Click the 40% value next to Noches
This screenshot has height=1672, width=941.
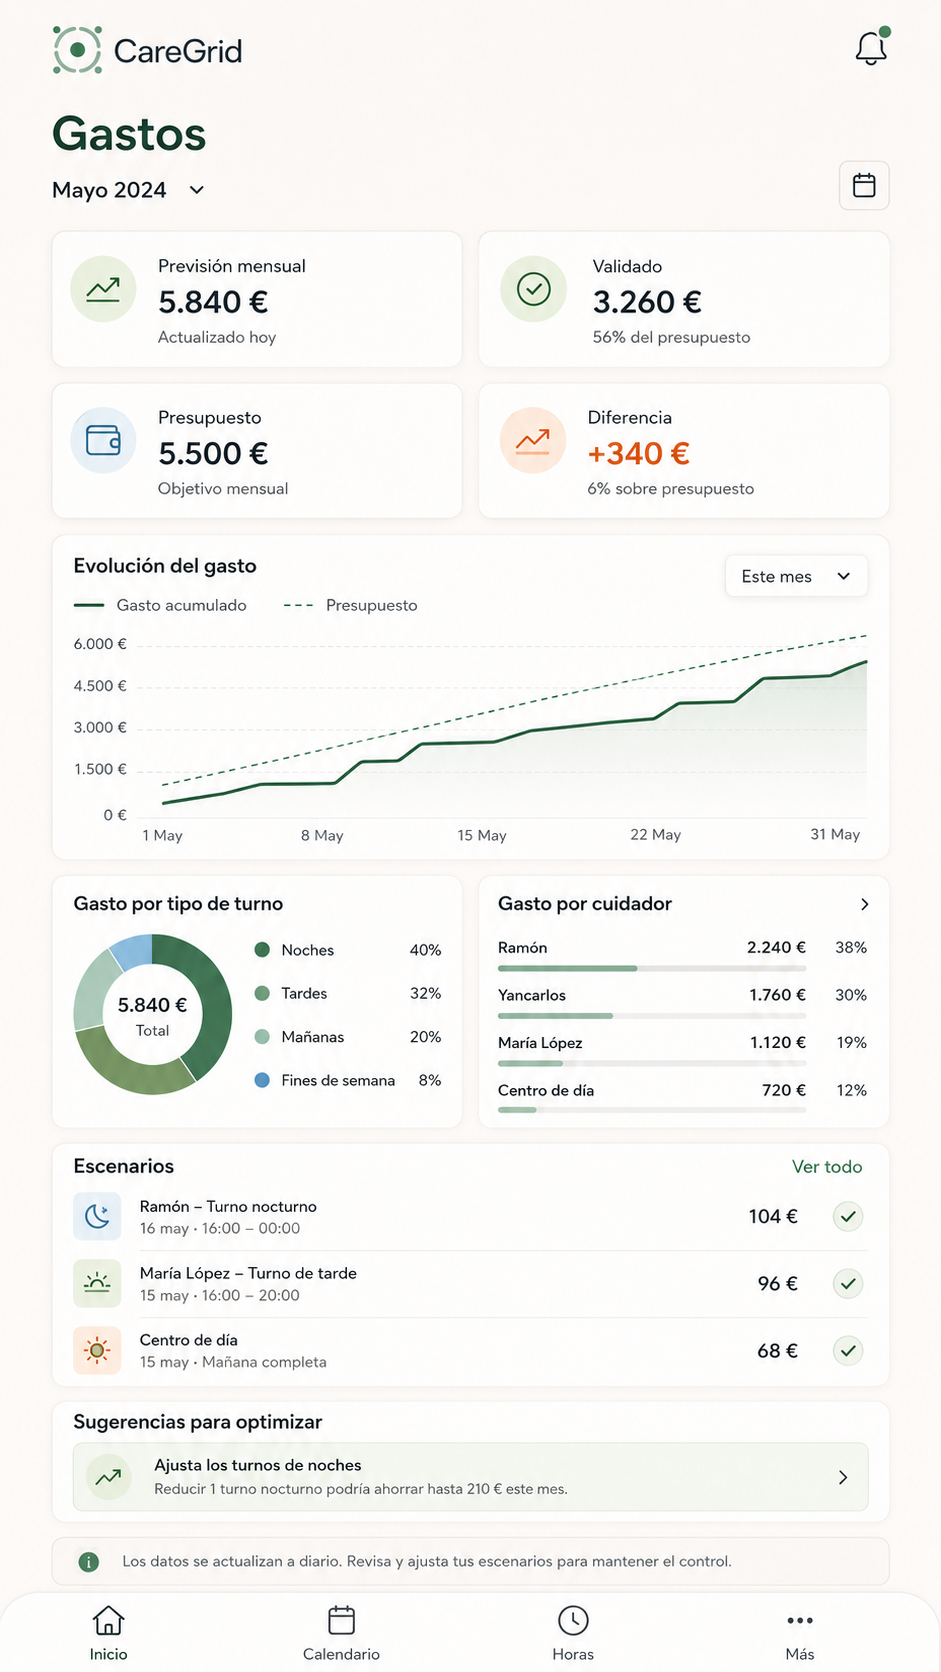tap(425, 950)
